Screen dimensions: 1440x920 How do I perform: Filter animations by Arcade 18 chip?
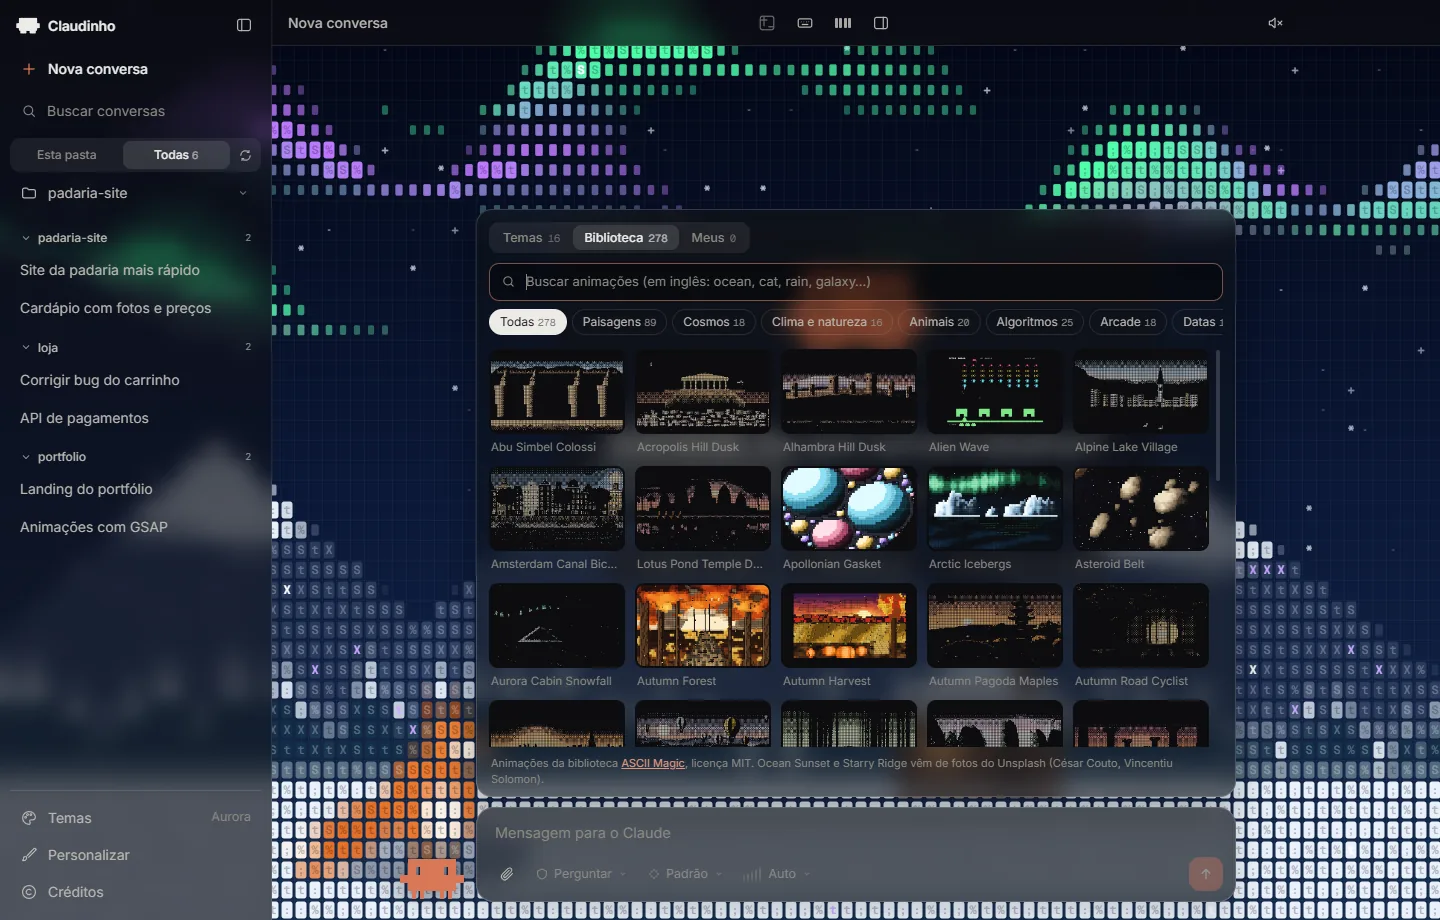tap(1128, 322)
